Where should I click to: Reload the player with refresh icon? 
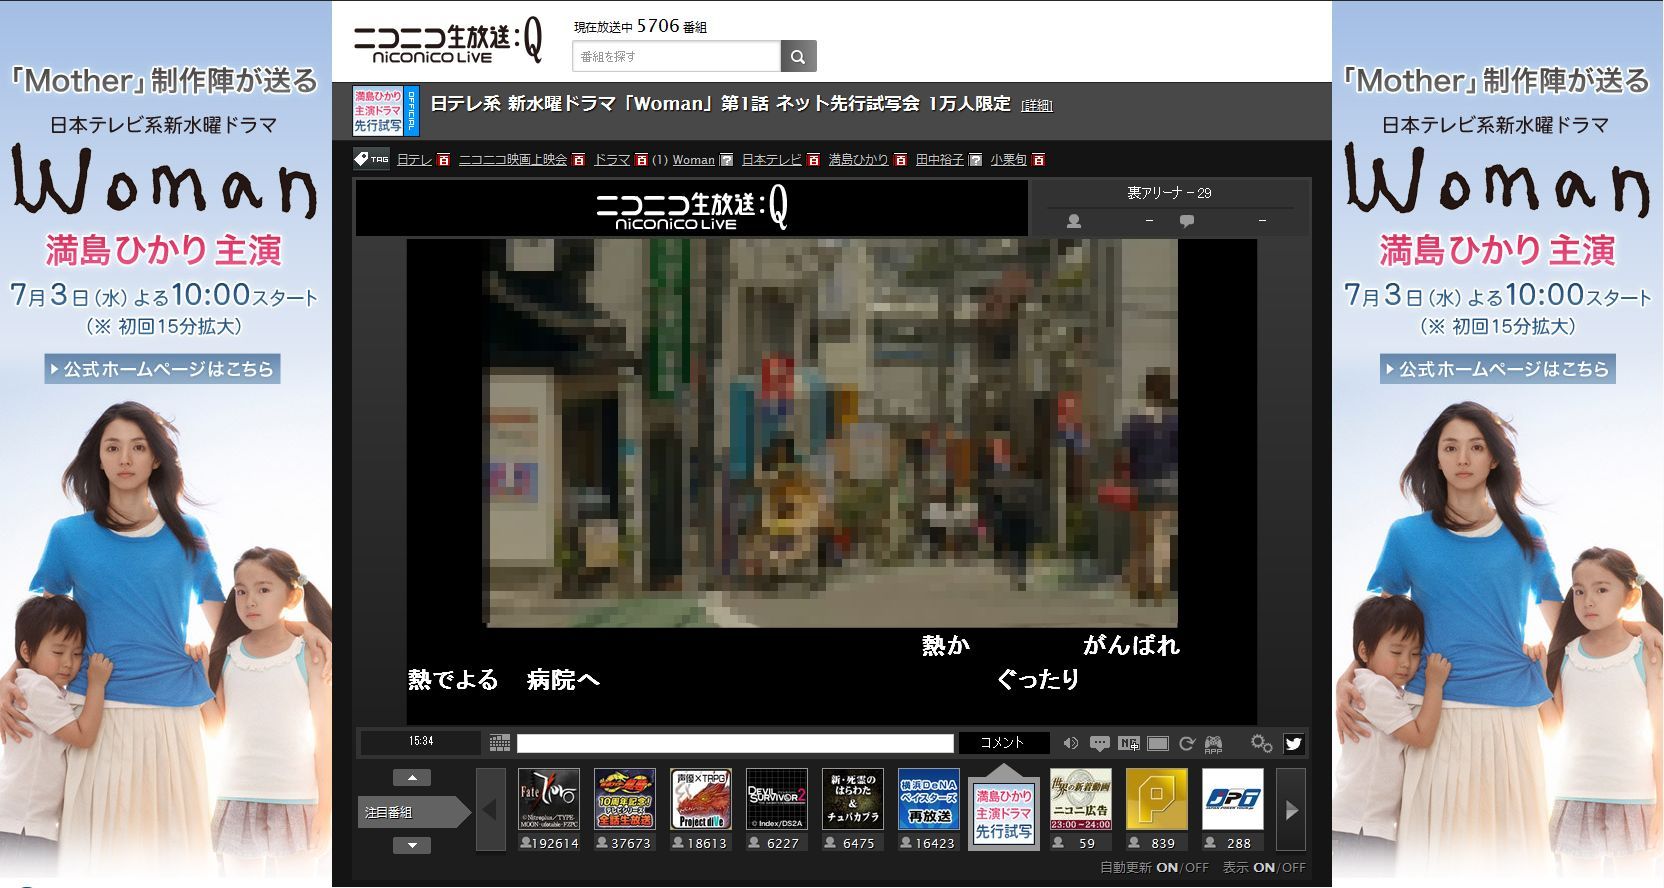coord(1187,743)
